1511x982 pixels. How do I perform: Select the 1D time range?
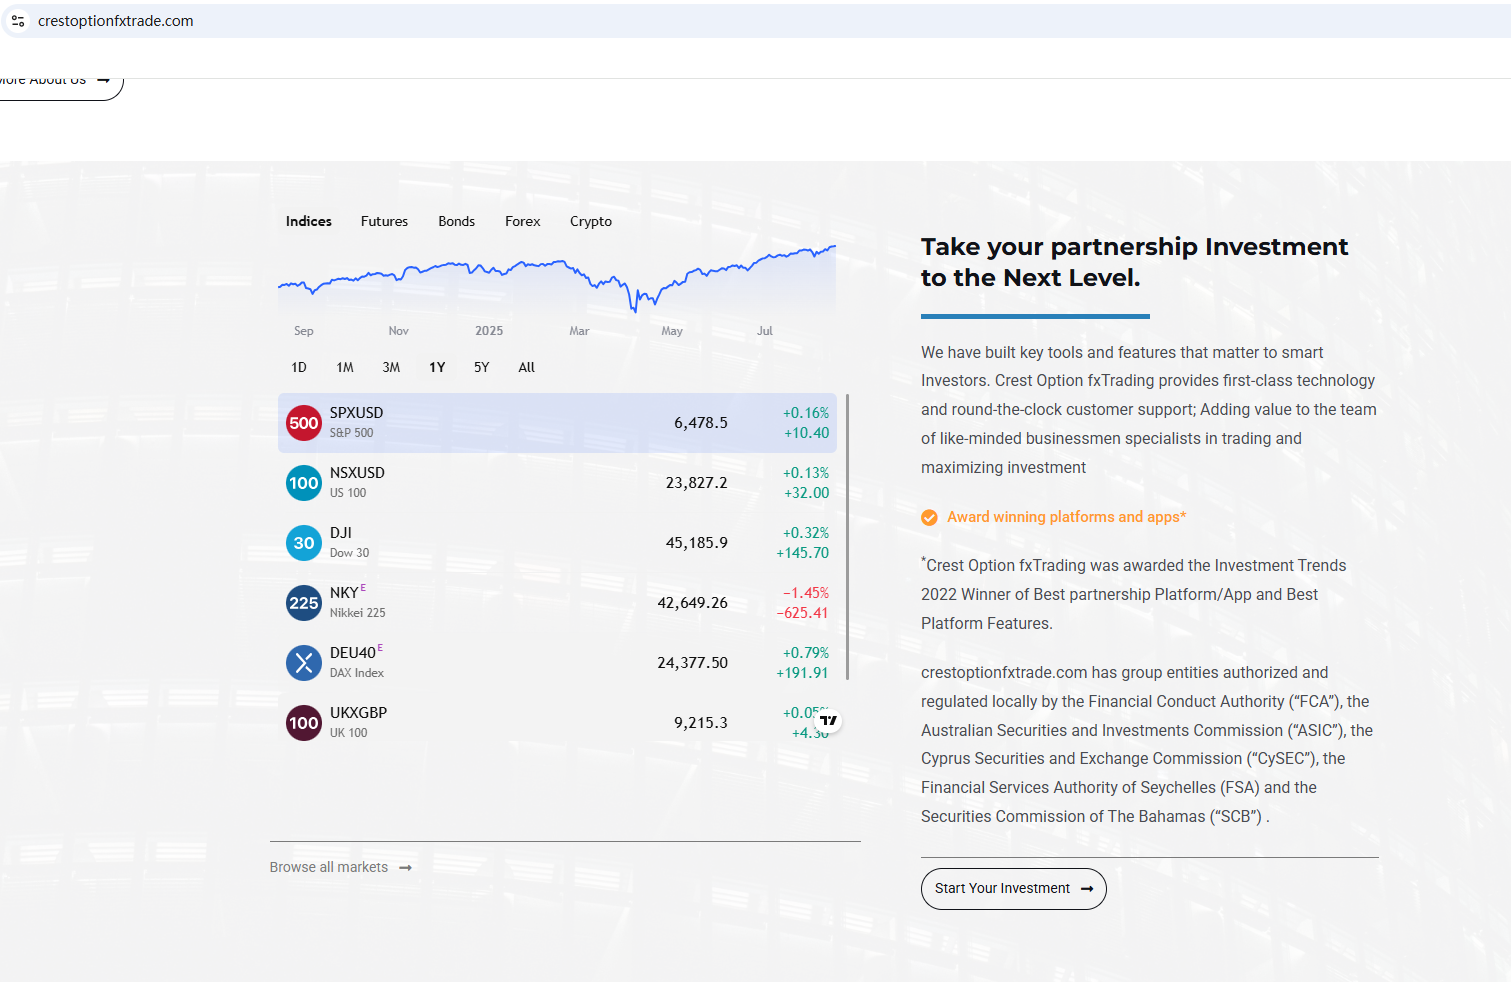[x=299, y=367]
